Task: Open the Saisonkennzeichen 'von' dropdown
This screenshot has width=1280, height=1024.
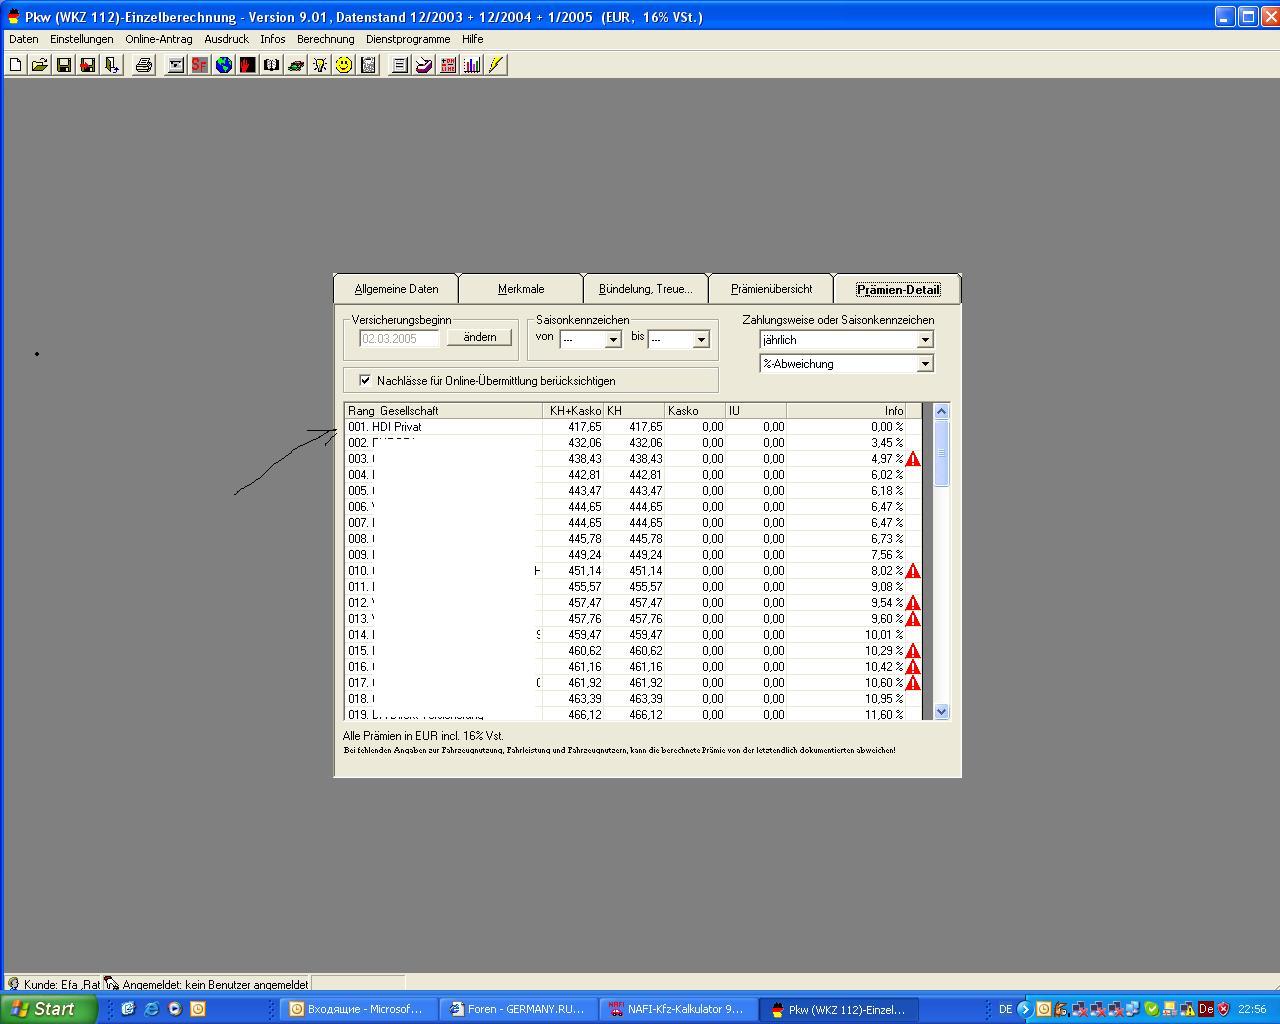Action: point(612,340)
